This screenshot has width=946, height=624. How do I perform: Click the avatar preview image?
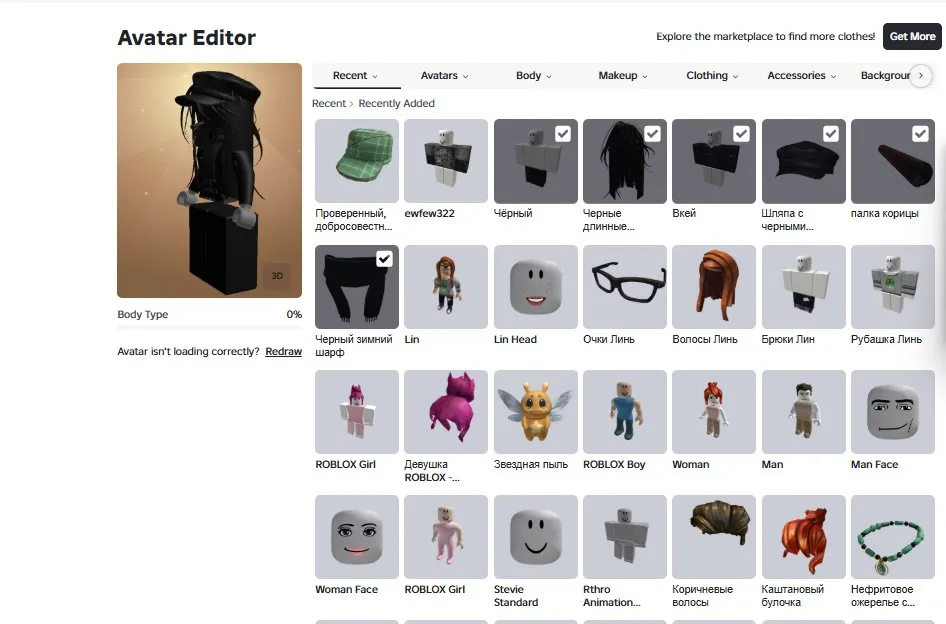[209, 180]
